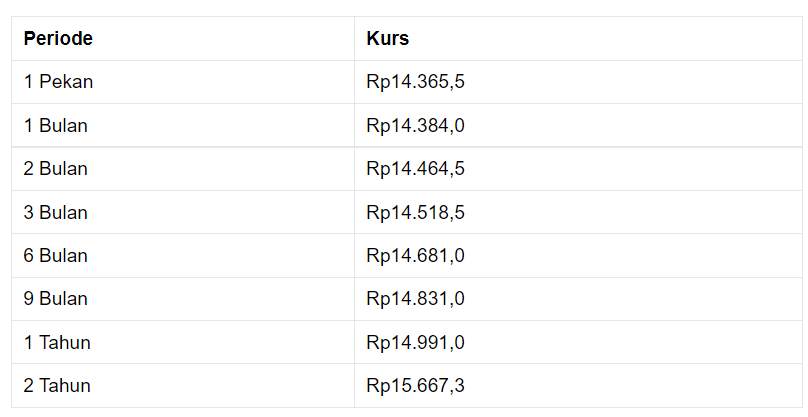Viewport: 808px width, 417px height.
Task: Select the Rp14.991,0 rate value
Action: tap(415, 343)
